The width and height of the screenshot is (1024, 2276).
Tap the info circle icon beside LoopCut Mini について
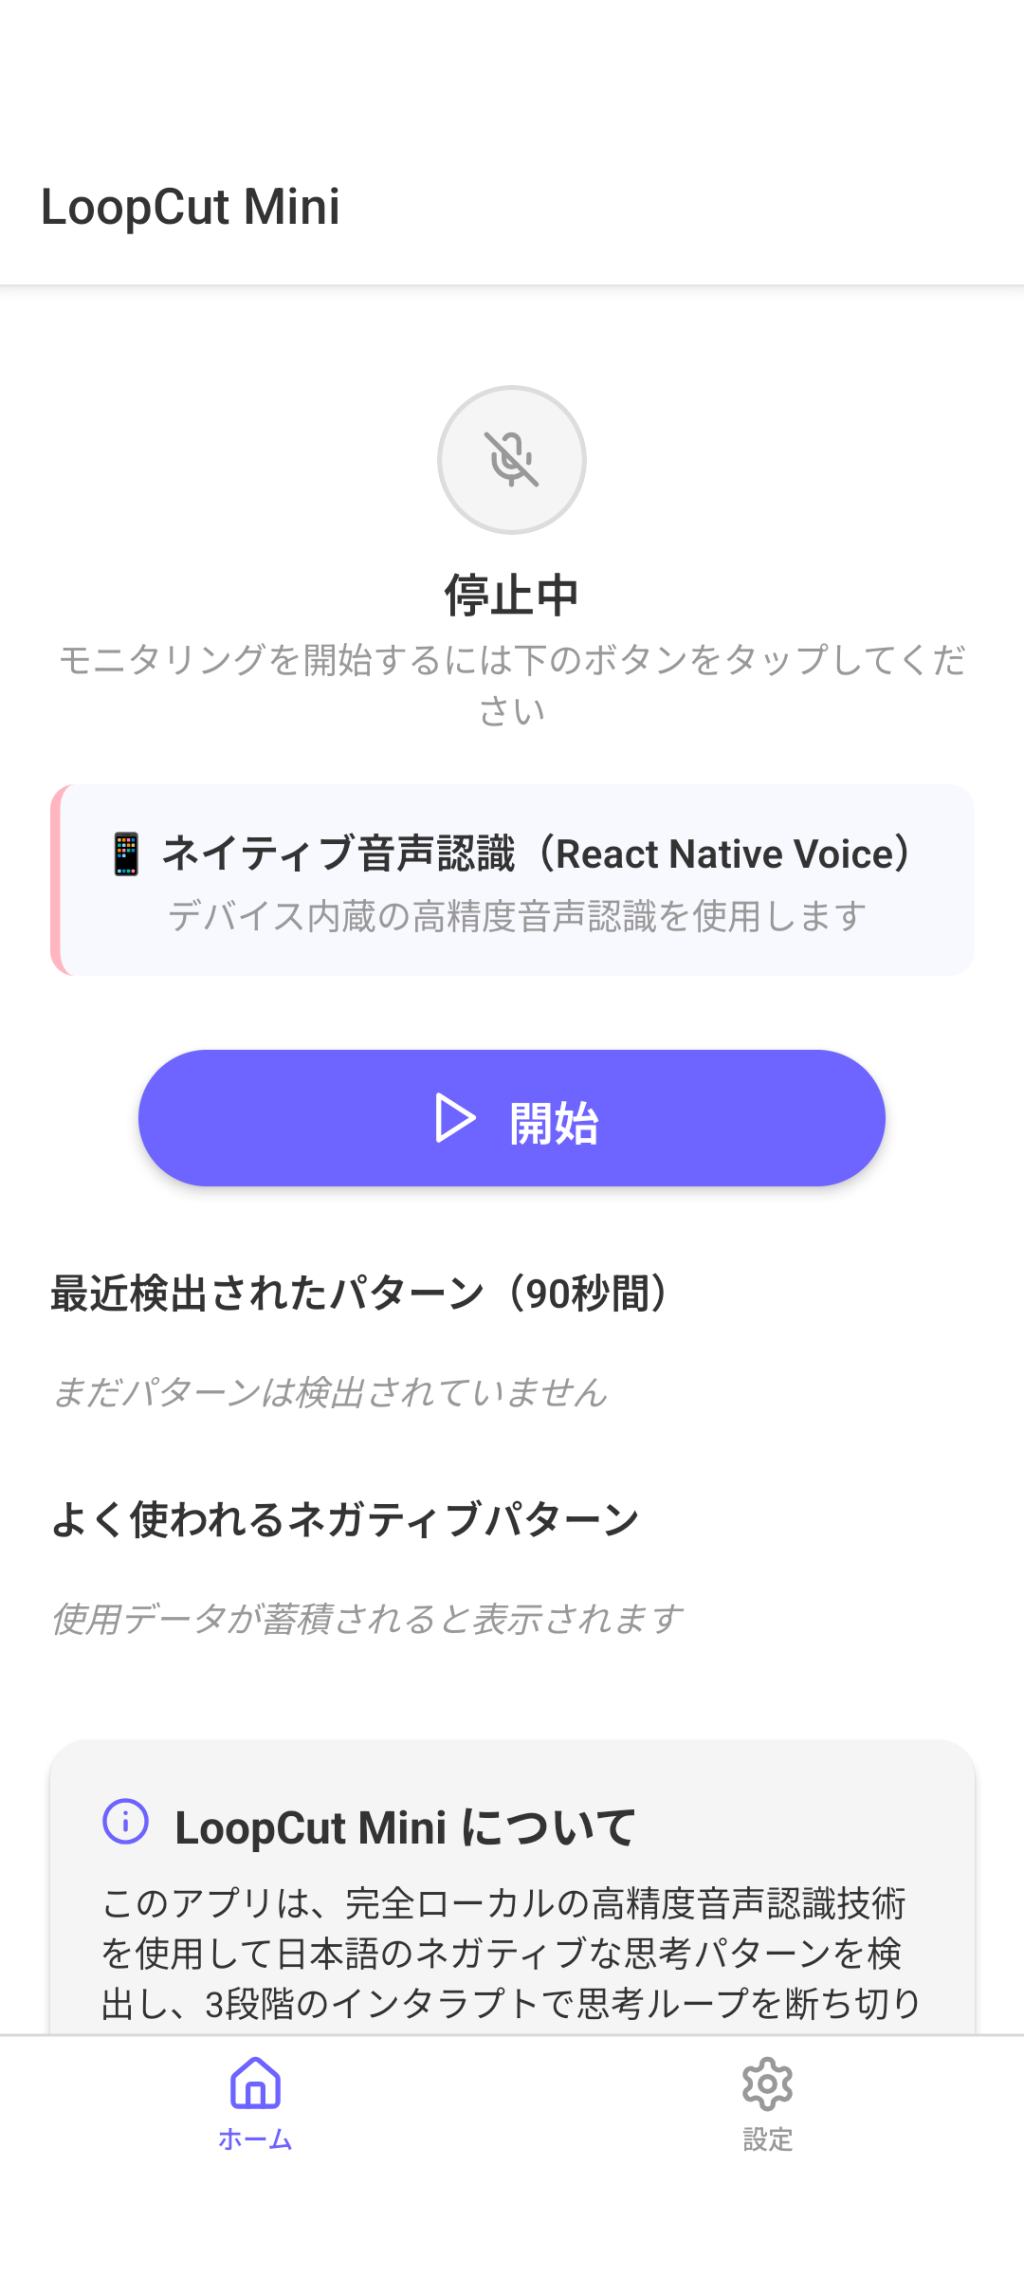click(126, 1821)
